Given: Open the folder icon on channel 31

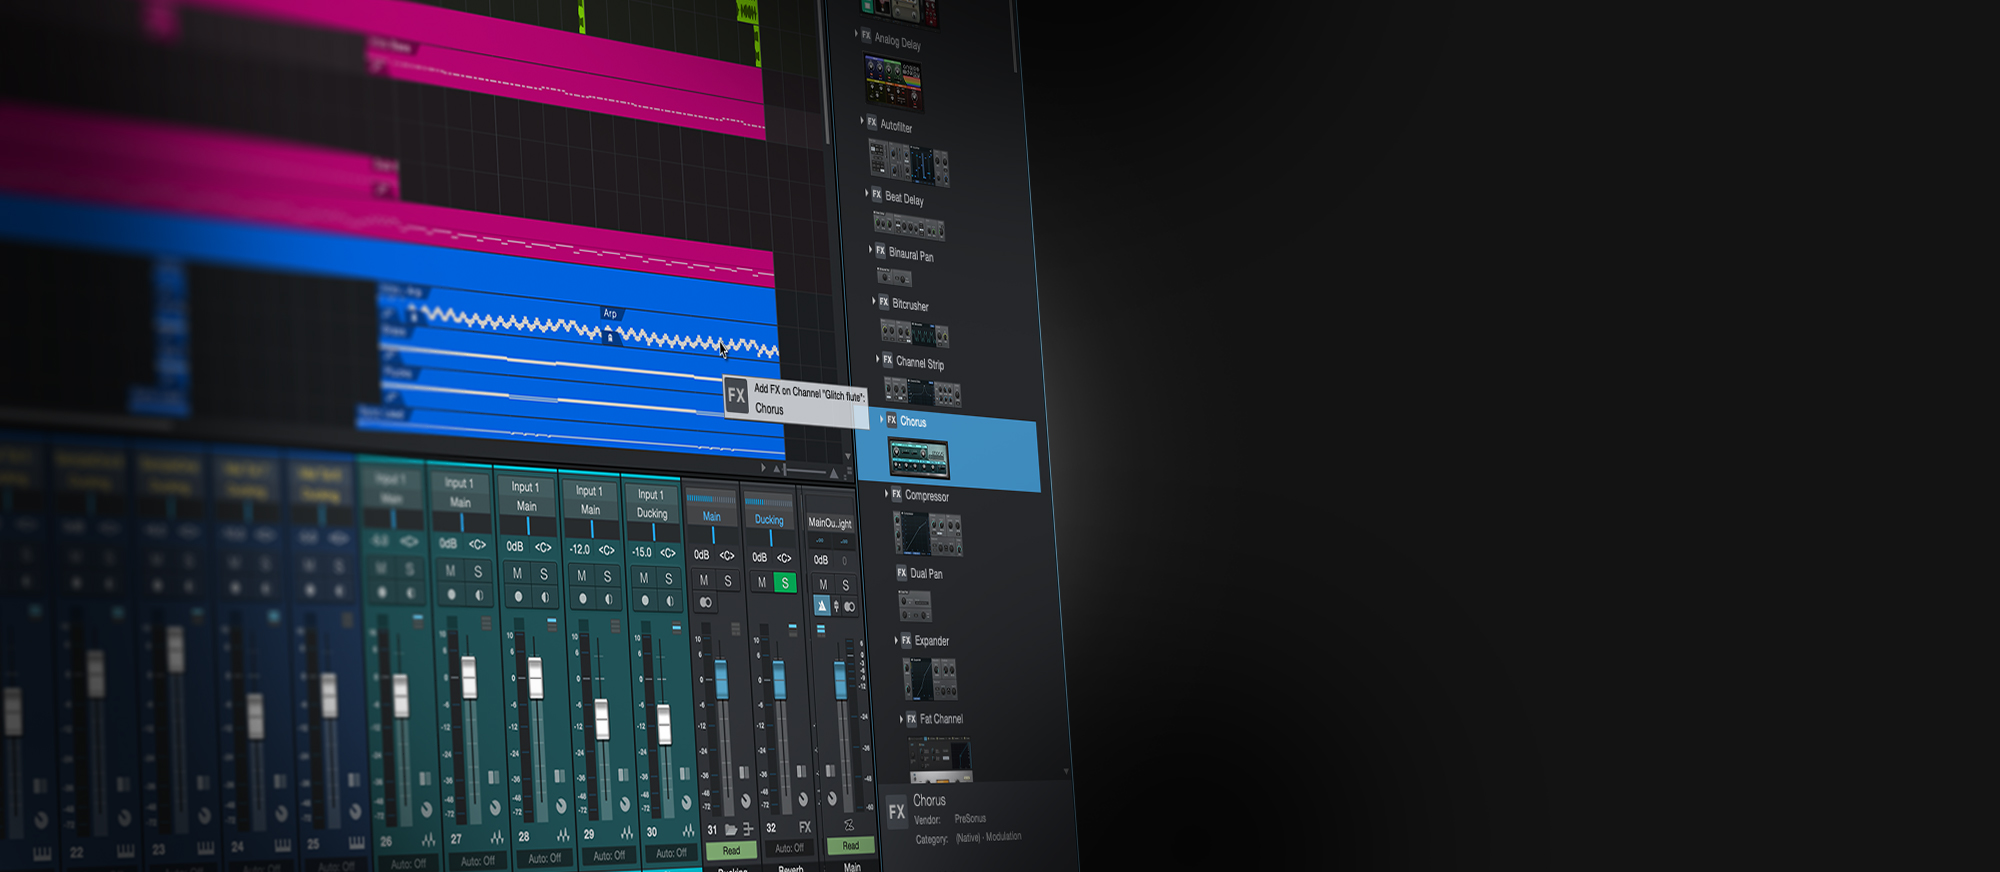Looking at the screenshot, I should (731, 829).
